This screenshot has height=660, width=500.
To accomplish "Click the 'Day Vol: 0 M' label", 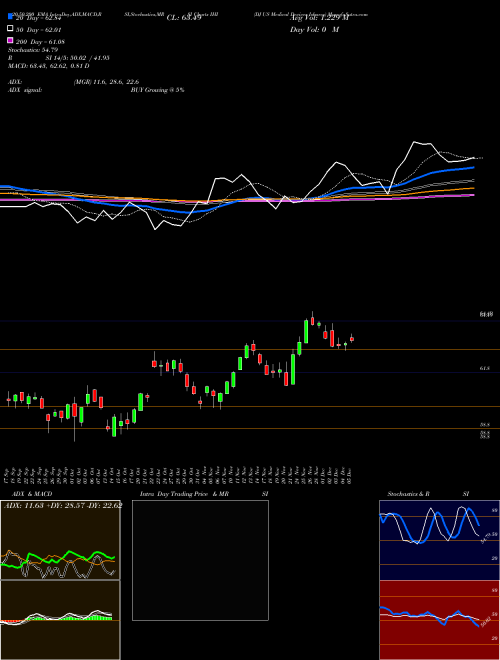I will click(x=314, y=29).
